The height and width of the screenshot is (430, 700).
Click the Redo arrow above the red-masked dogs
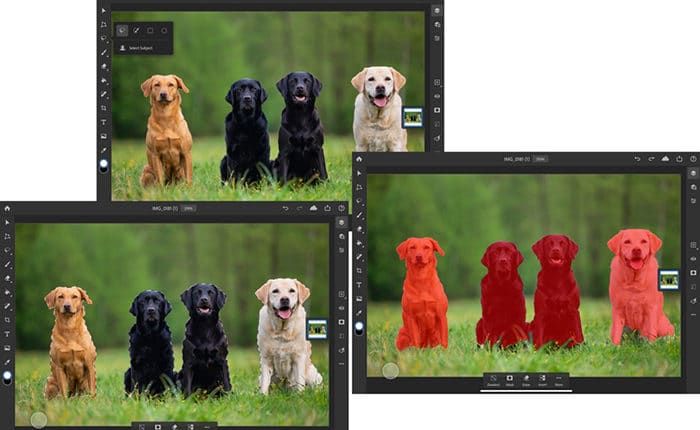pos(651,159)
